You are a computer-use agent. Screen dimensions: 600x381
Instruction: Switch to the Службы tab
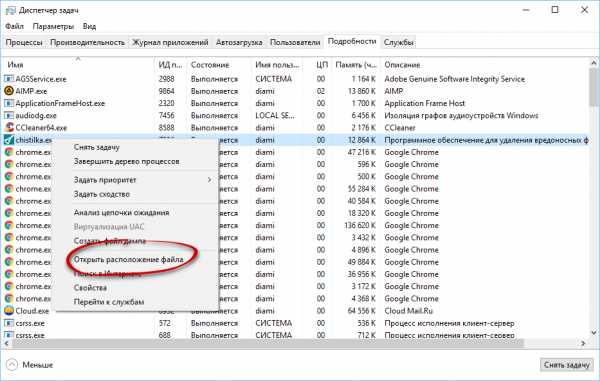(x=398, y=42)
